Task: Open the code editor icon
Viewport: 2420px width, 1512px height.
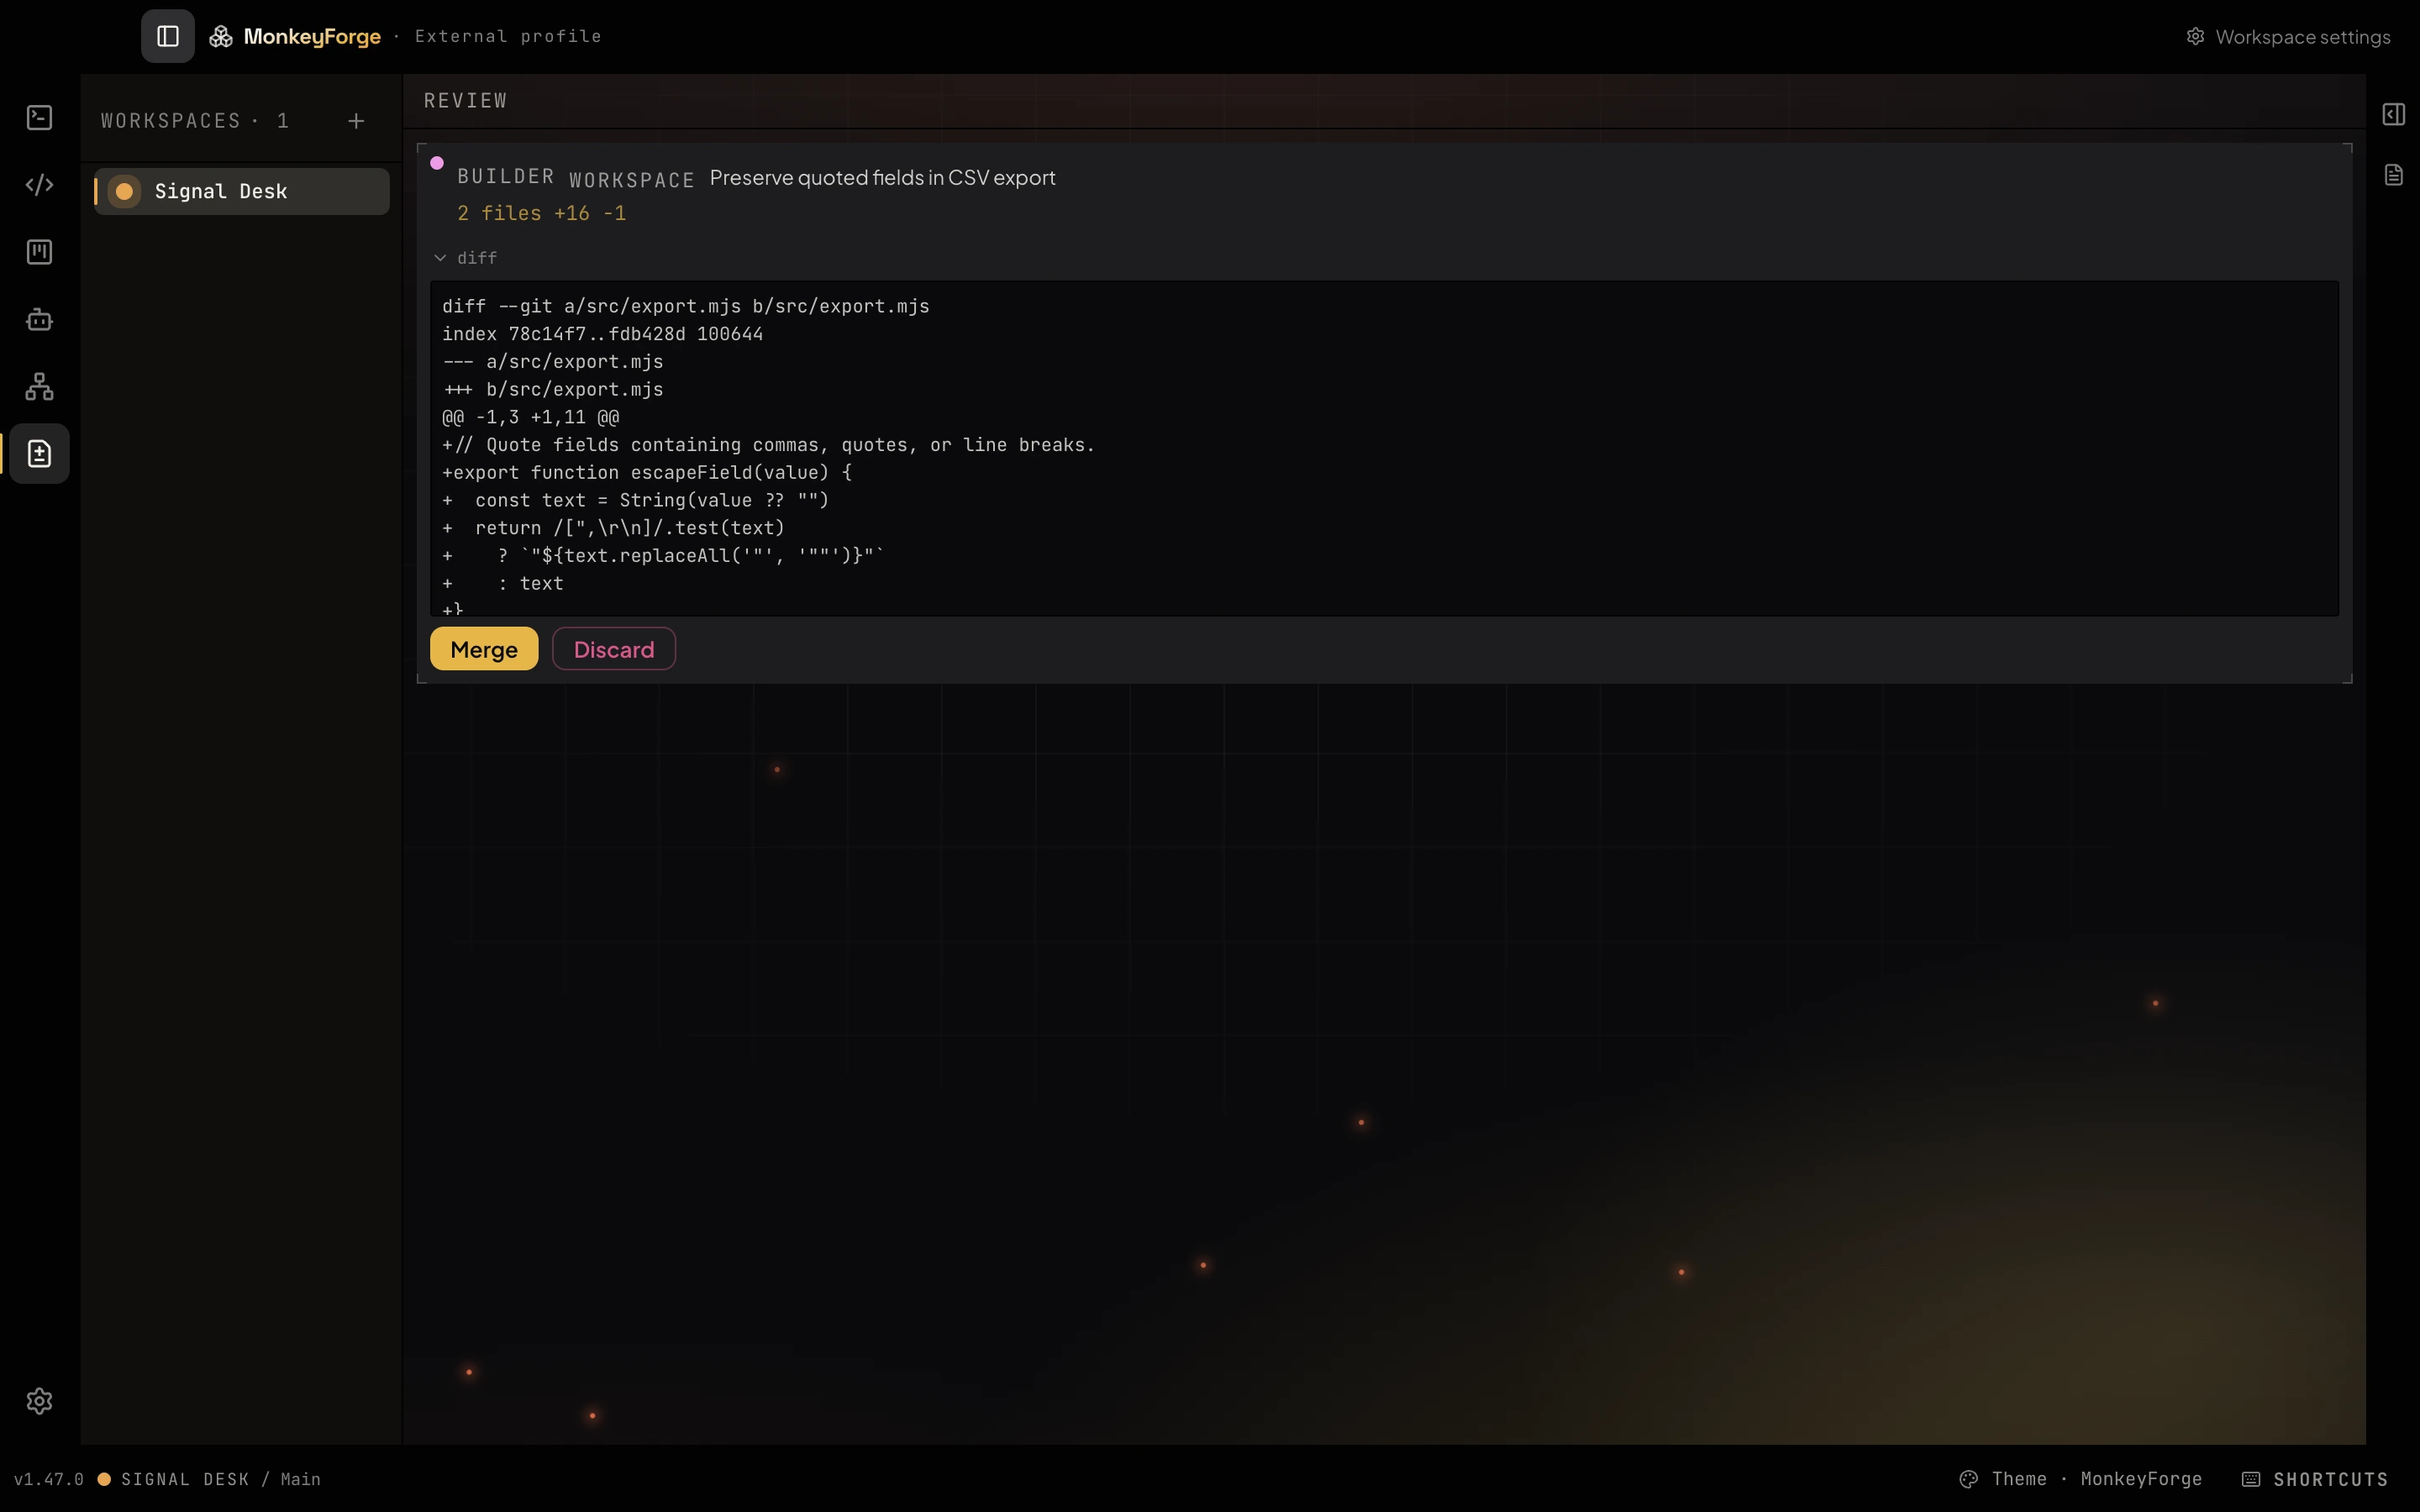Action: click(39, 185)
